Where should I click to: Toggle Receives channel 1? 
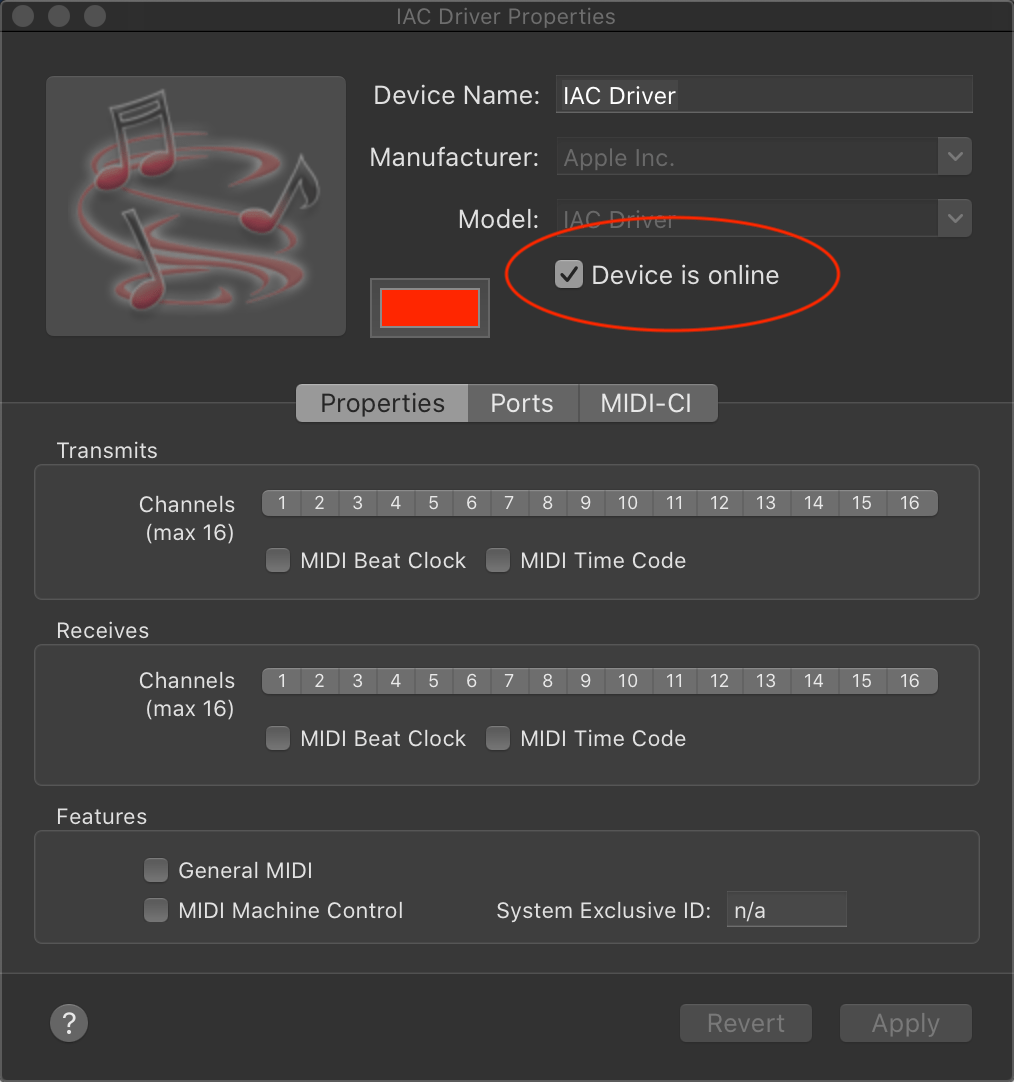coord(282,681)
